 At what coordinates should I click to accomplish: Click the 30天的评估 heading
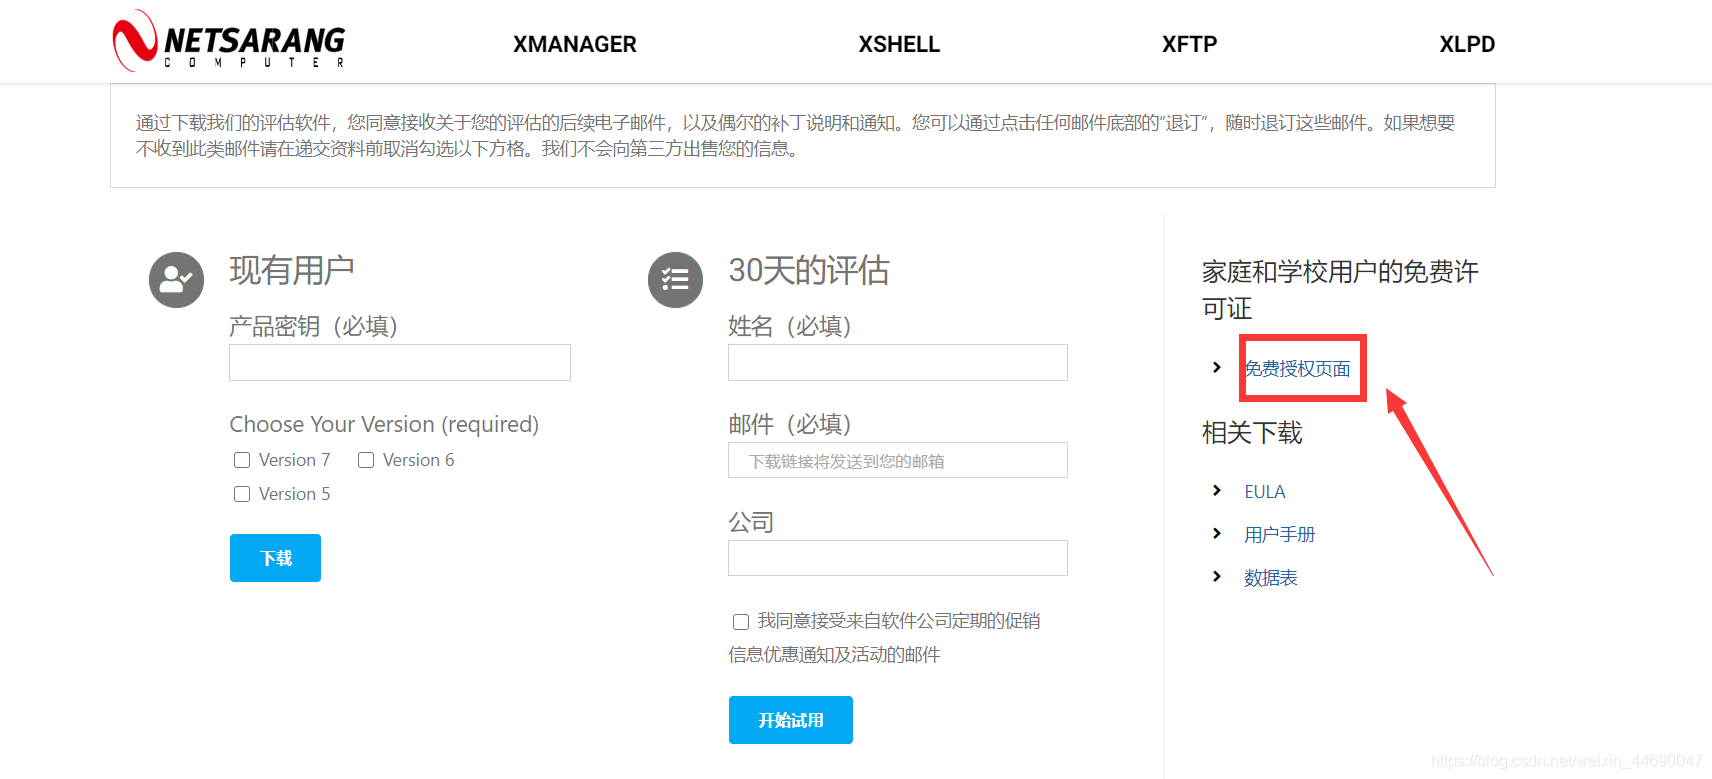(x=809, y=270)
